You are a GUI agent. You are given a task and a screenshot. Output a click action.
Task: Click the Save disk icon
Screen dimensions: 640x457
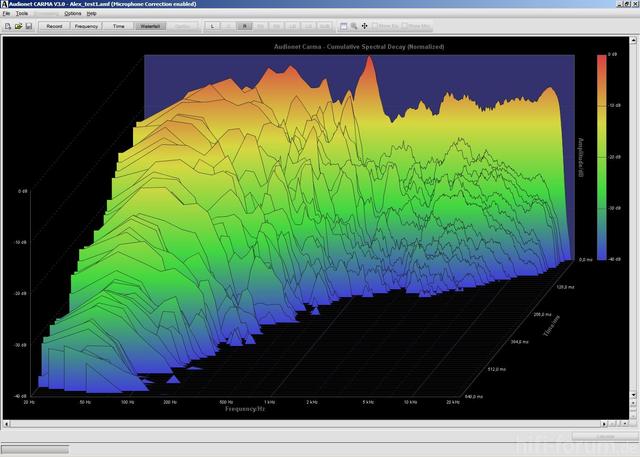pyautogui.click(x=29, y=25)
